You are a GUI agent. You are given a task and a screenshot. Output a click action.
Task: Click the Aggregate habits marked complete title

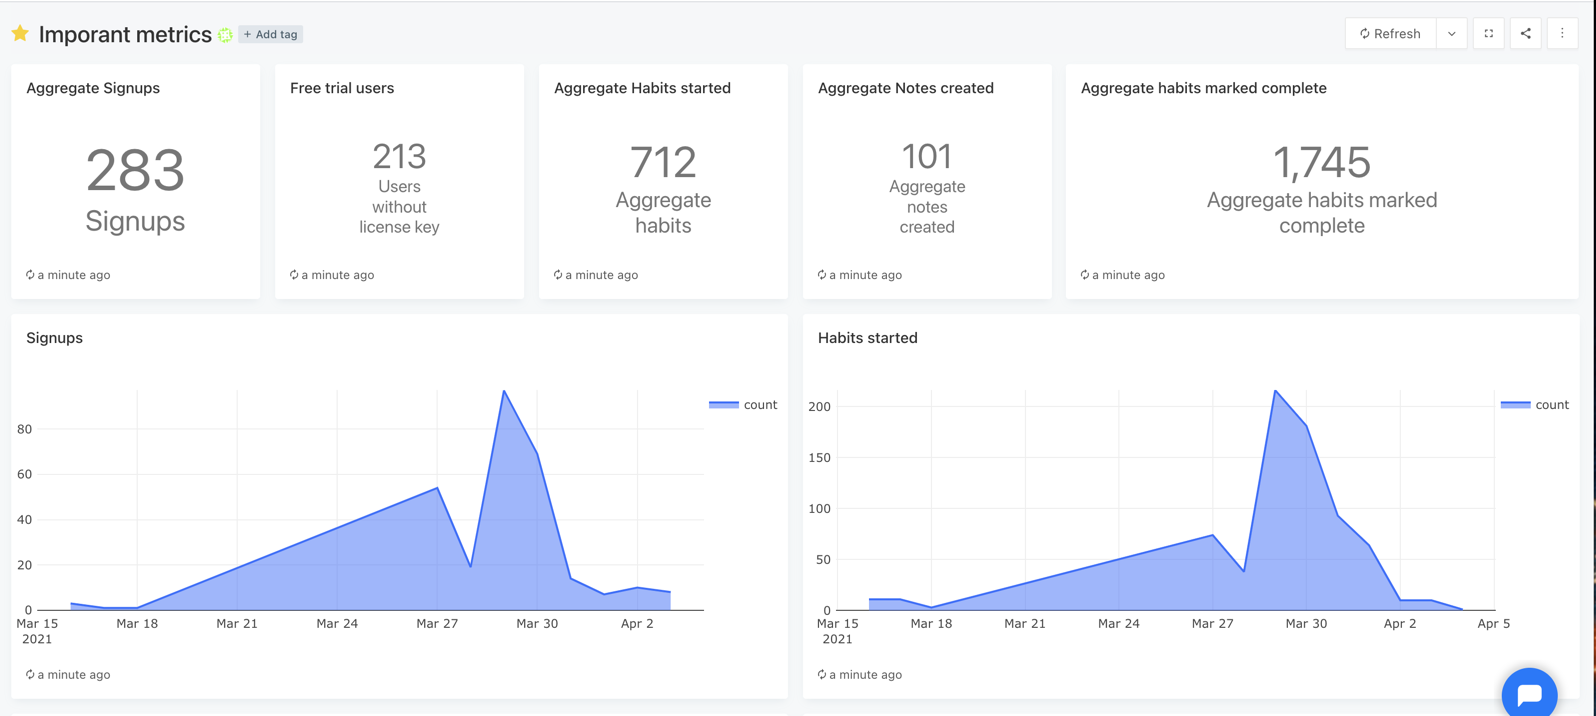pos(1203,88)
